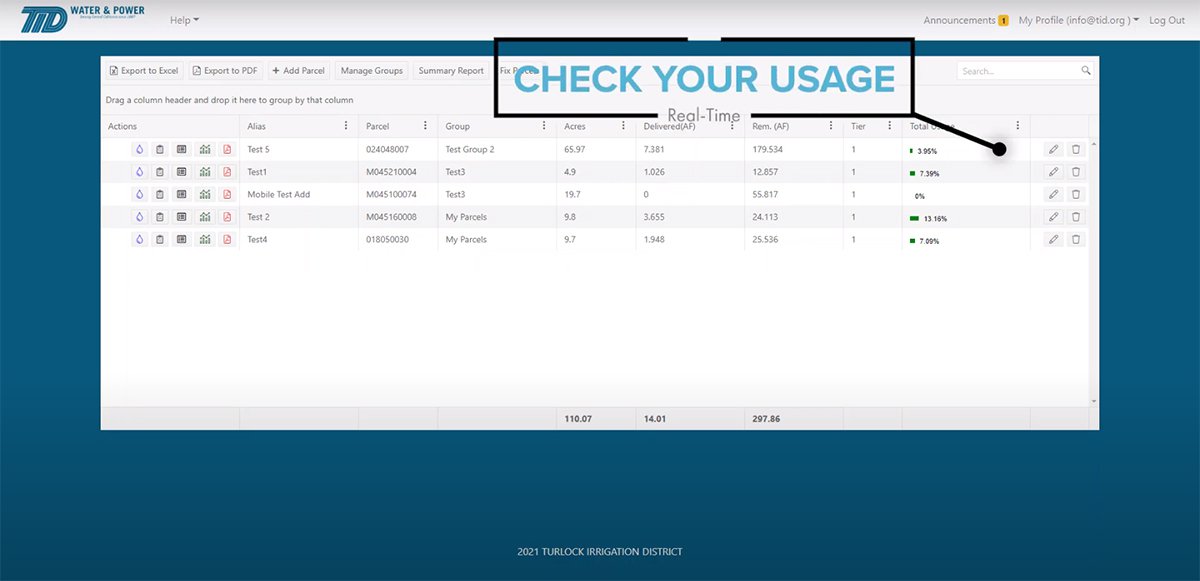Click the magnifier icon in search box
The width and height of the screenshot is (1200, 581).
tap(1086, 71)
